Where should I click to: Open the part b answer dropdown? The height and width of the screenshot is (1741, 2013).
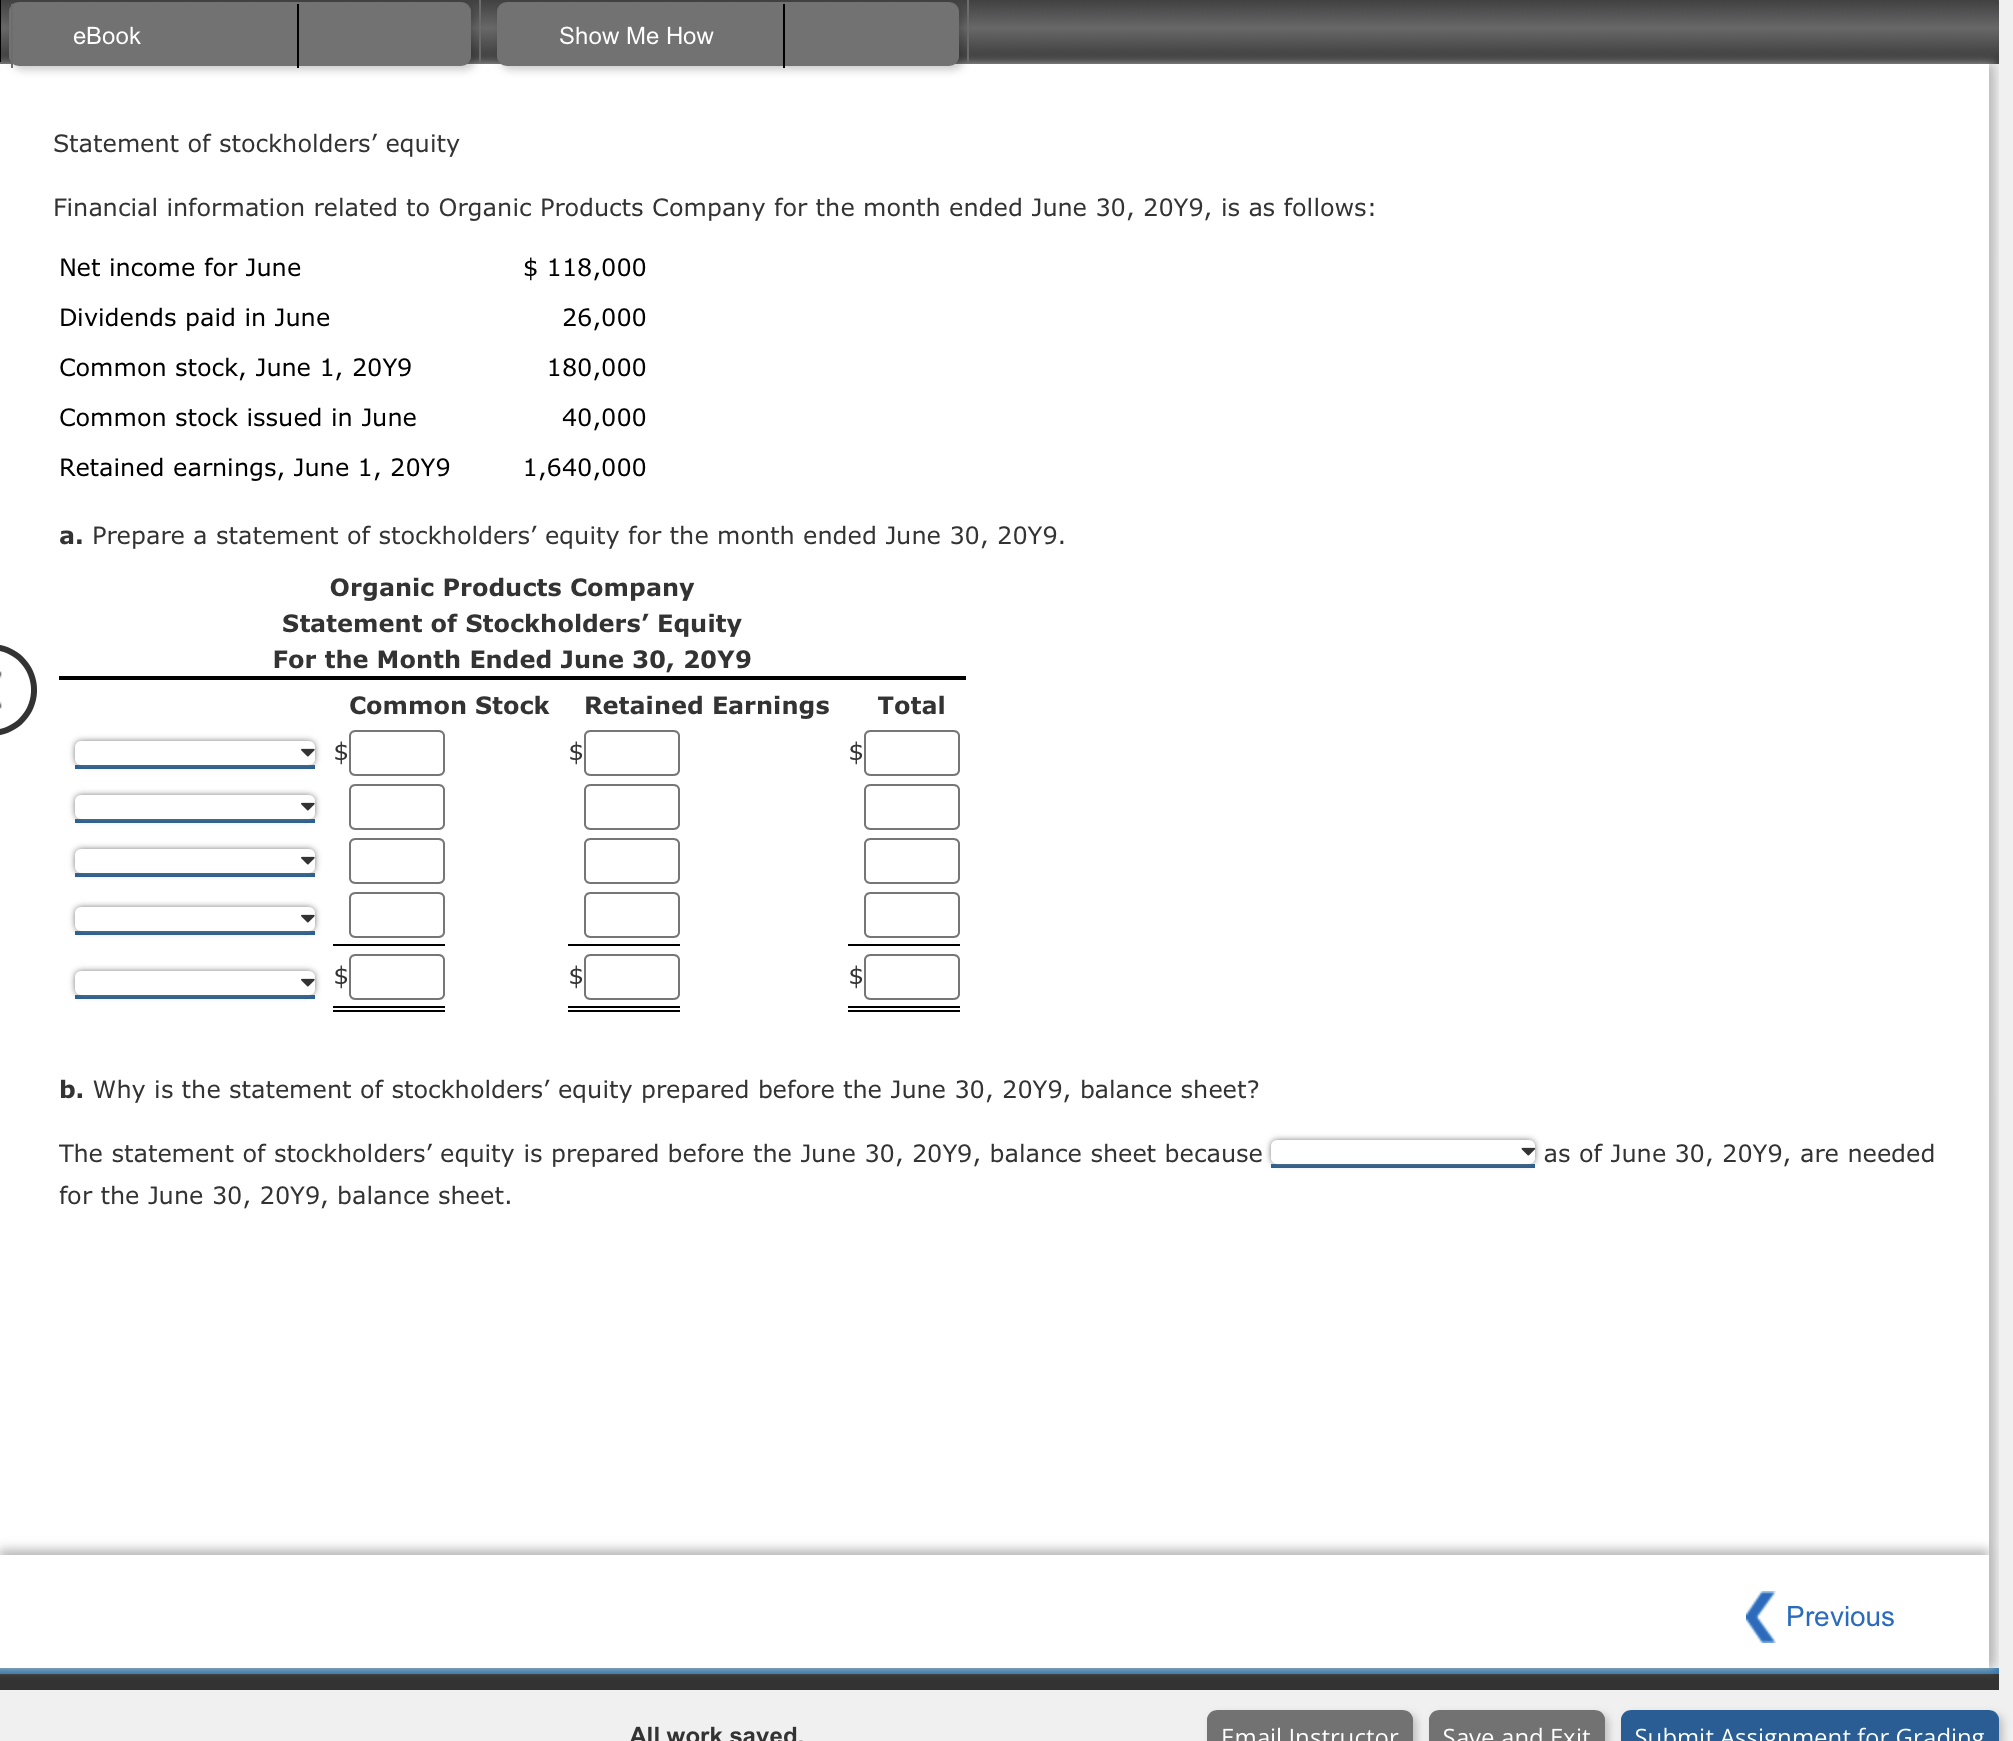[x=1402, y=1152]
